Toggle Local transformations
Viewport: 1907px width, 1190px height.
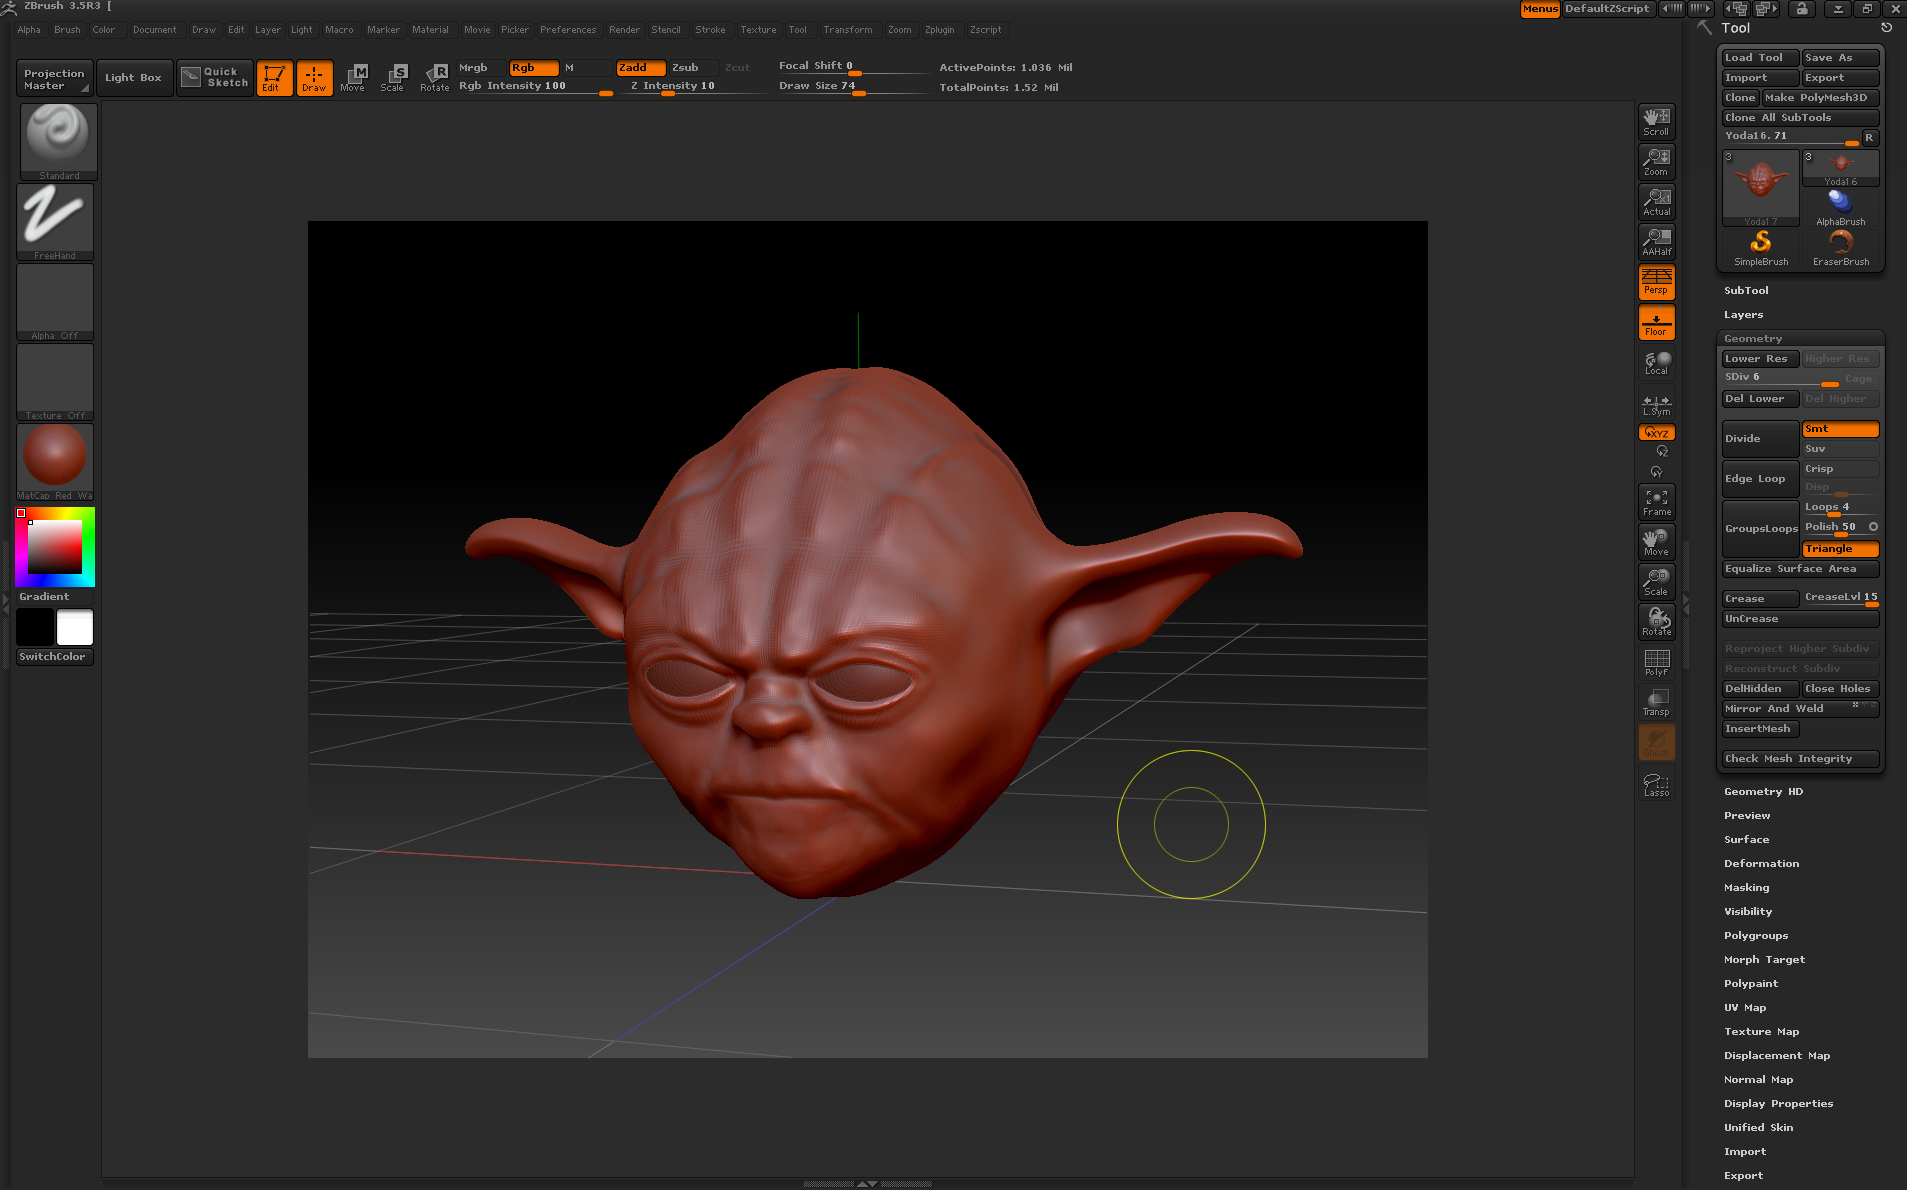pyautogui.click(x=1656, y=362)
